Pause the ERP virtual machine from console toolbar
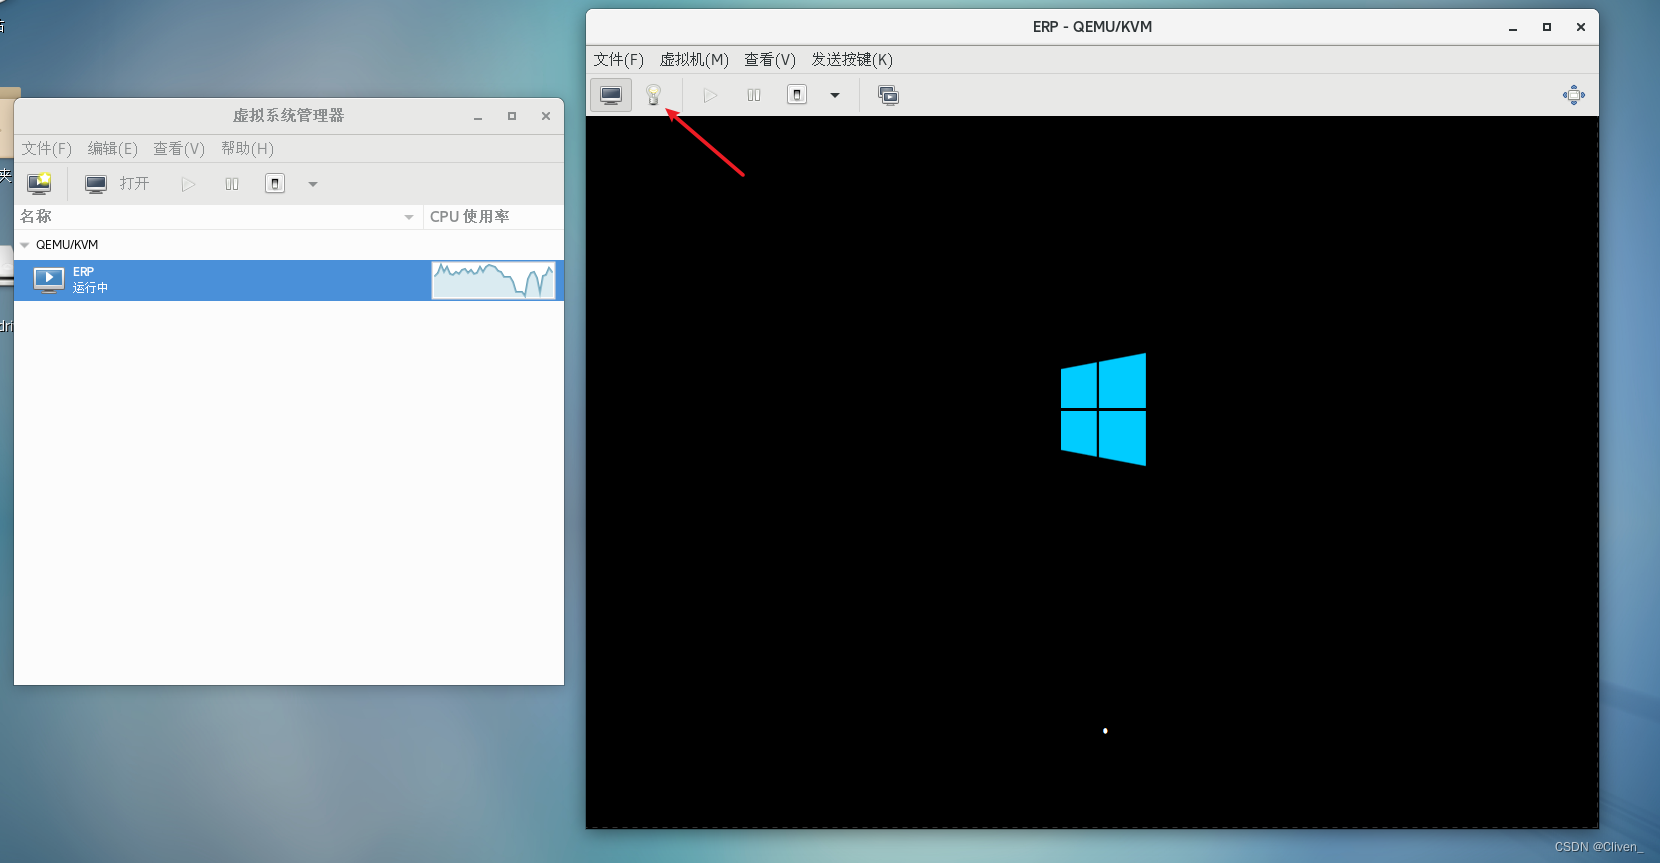1660x863 pixels. pyautogui.click(x=754, y=95)
